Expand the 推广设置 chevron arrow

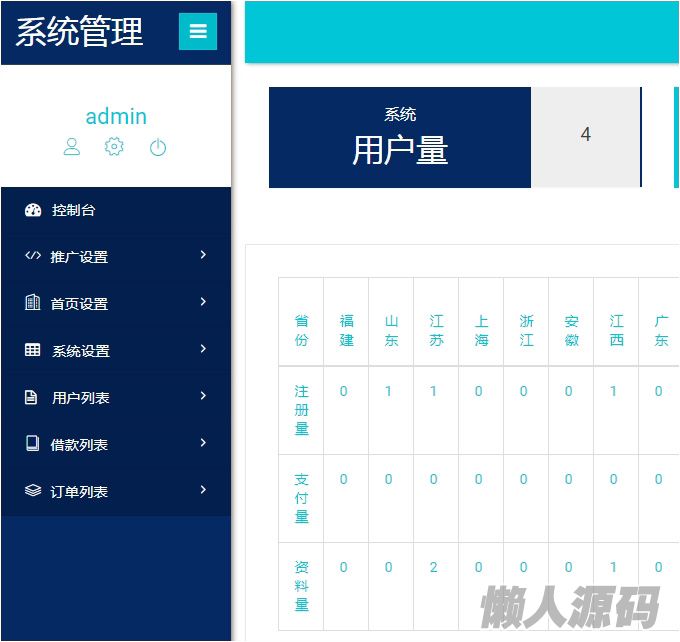tap(203, 255)
